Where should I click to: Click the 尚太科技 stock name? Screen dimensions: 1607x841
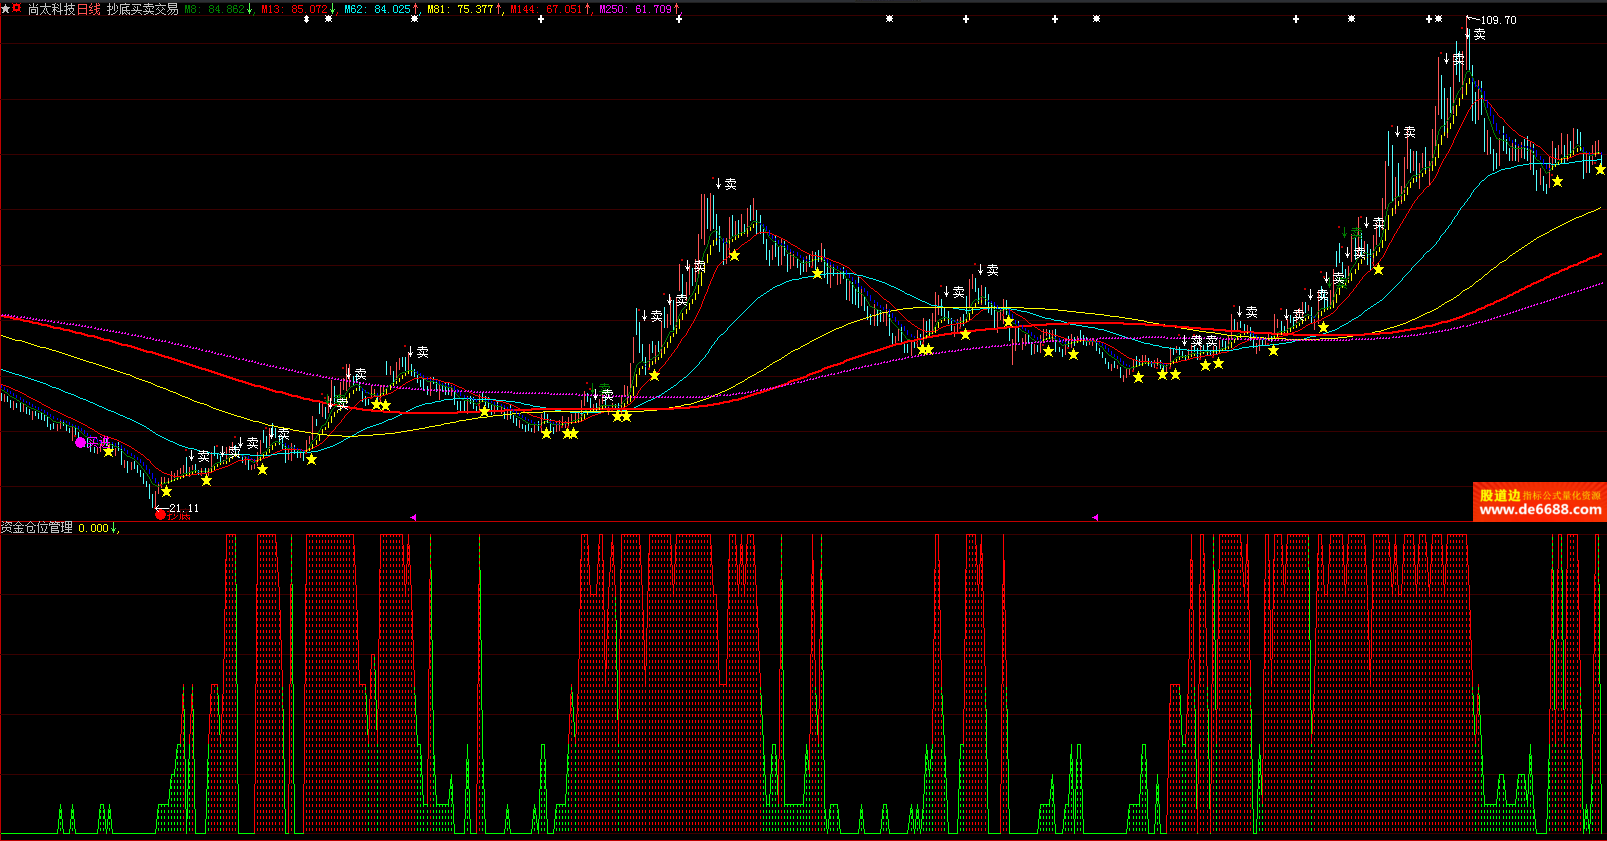click(51, 9)
